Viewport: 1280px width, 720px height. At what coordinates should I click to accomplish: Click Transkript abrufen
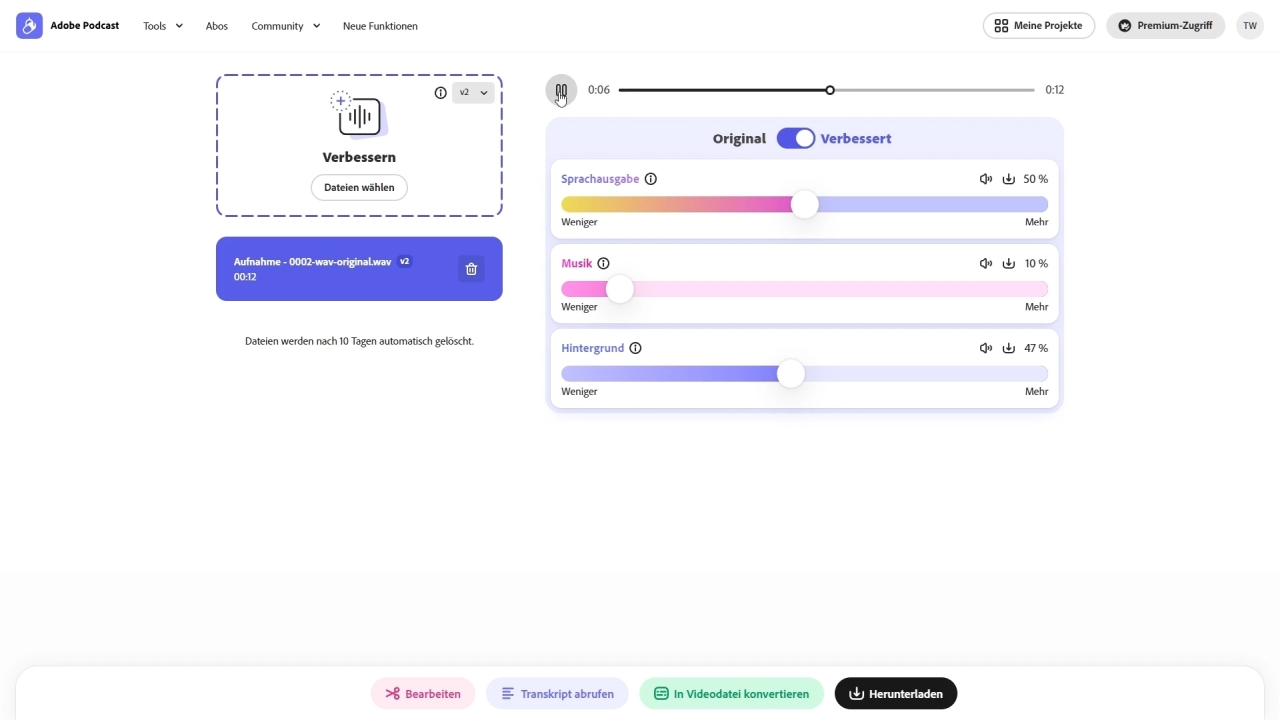click(557, 694)
